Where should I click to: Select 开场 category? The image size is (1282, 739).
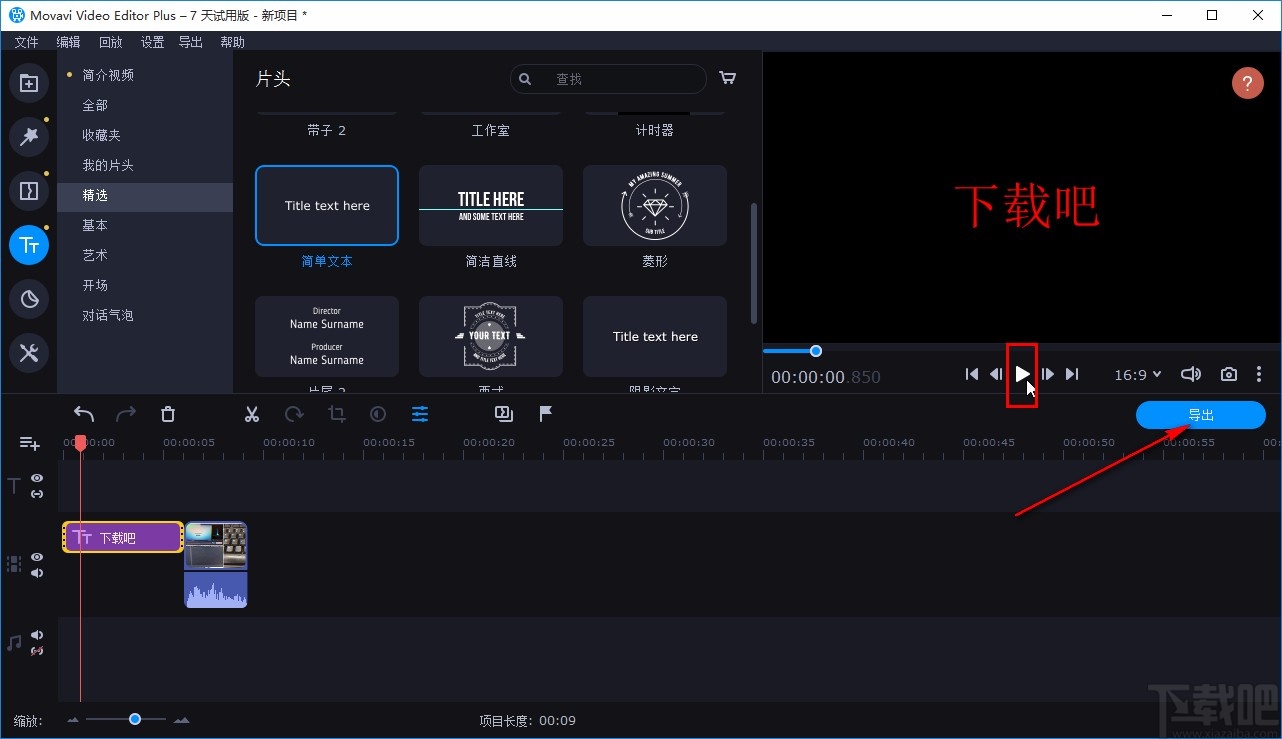tap(95, 285)
